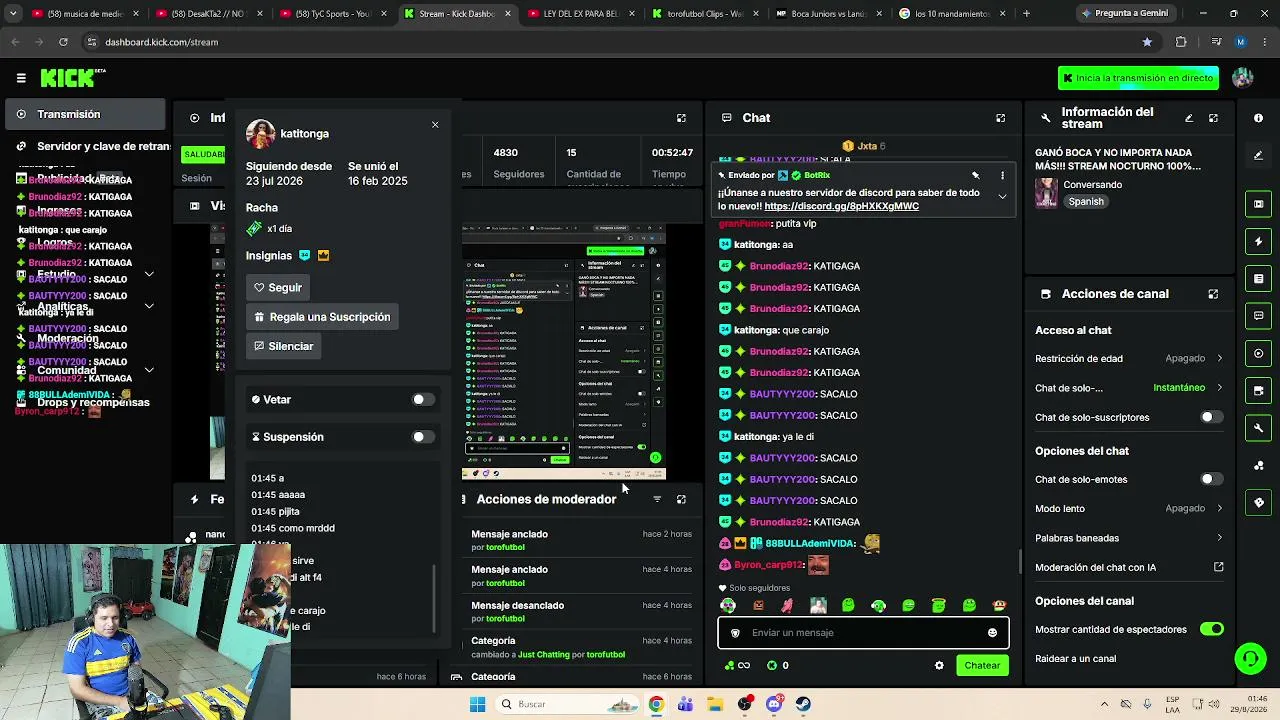Screen dimensions: 1280x720
Task: Toggle the play circle widget in the right rail
Action: (x=1258, y=353)
